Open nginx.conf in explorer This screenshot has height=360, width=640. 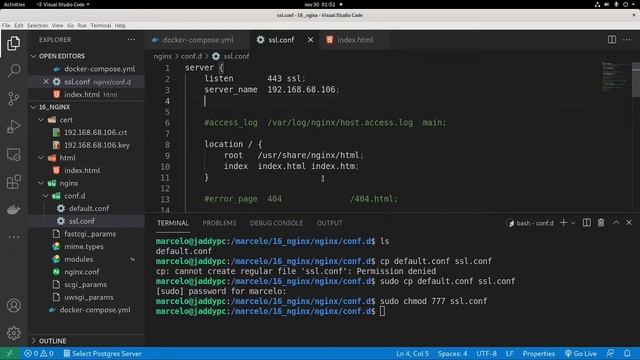point(87,272)
